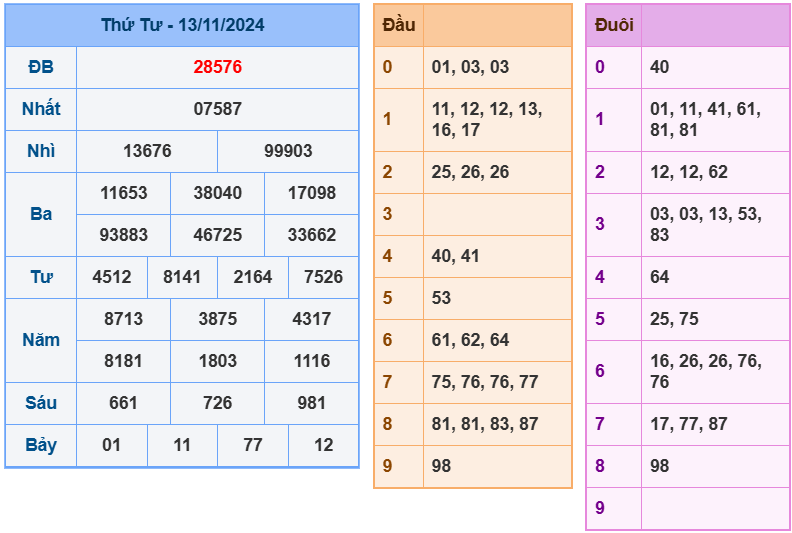Image resolution: width=792 pixels, height=533 pixels.
Task: Click the Đầu column header
Action: [x=399, y=25]
